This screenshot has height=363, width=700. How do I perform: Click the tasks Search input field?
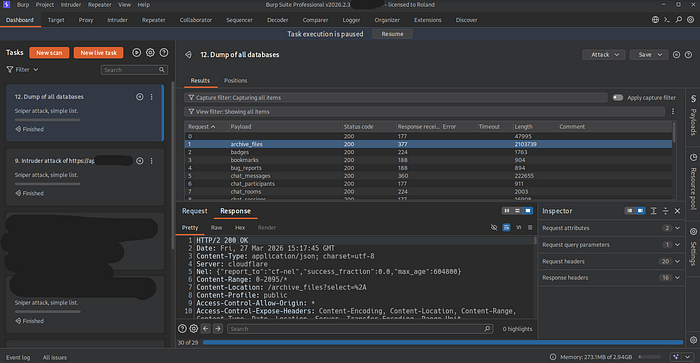click(134, 70)
